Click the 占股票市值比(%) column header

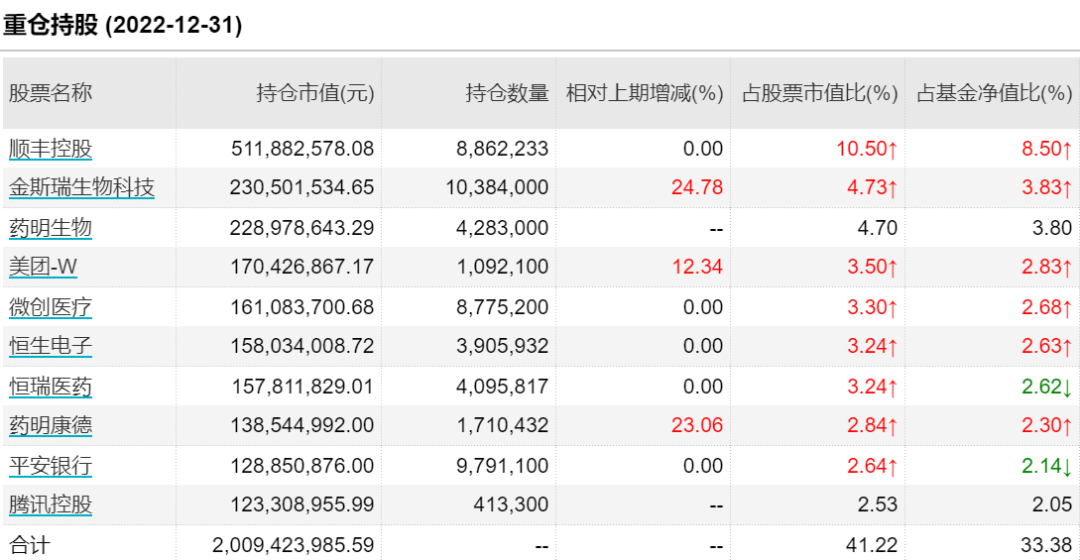(x=820, y=92)
